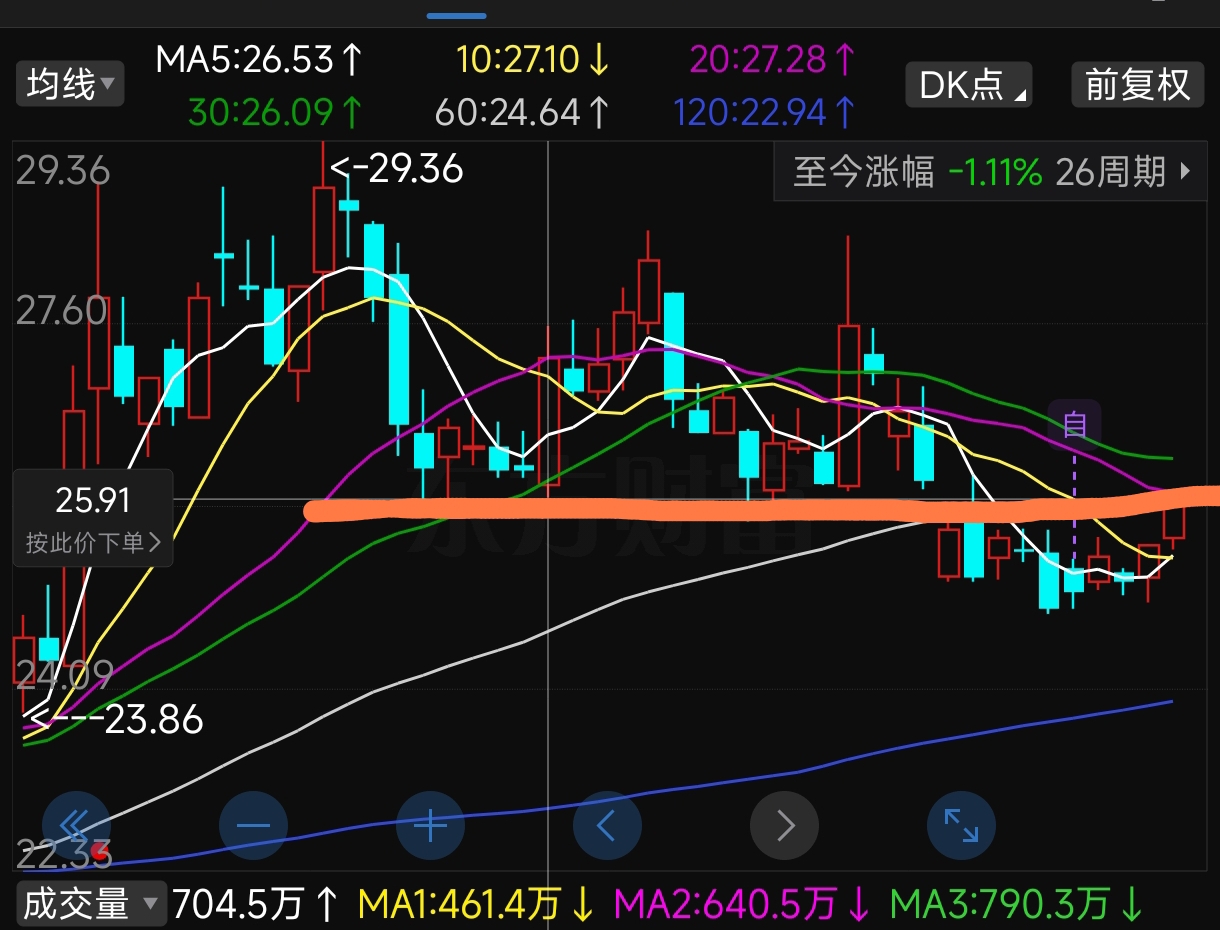This screenshot has height=930, width=1220.
Task: Expand chart to fullscreen icon
Action: (962, 826)
